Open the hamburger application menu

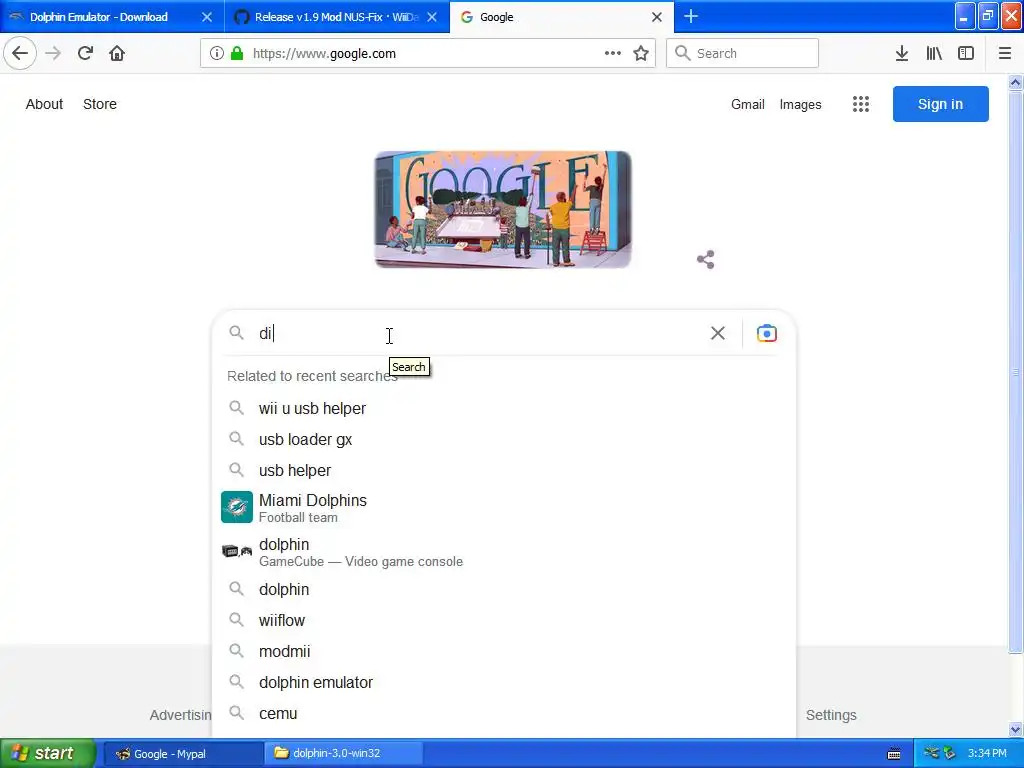click(1004, 54)
